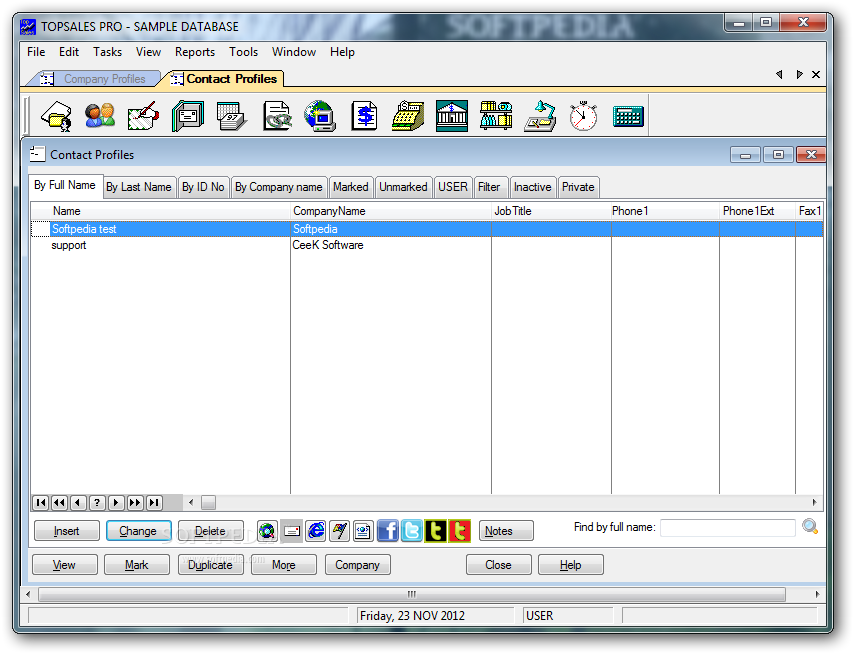Image resolution: width=854 pixels, height=654 pixels.
Task: Click the bank building toolbar icon
Action: click(x=452, y=116)
